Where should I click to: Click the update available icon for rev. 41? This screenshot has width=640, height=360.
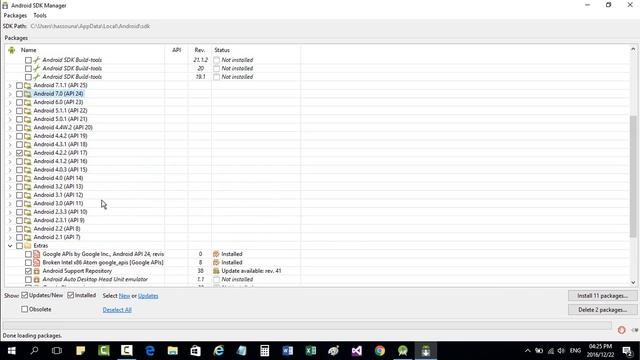pyautogui.click(x=216, y=271)
